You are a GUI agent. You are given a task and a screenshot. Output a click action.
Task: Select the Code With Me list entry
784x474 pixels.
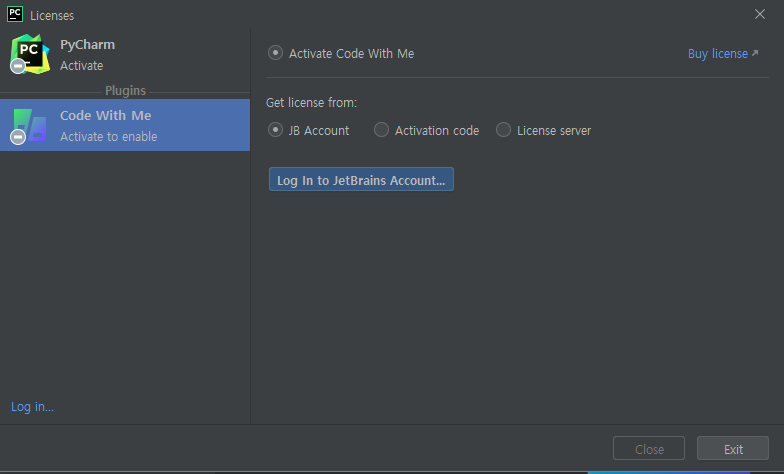point(125,125)
